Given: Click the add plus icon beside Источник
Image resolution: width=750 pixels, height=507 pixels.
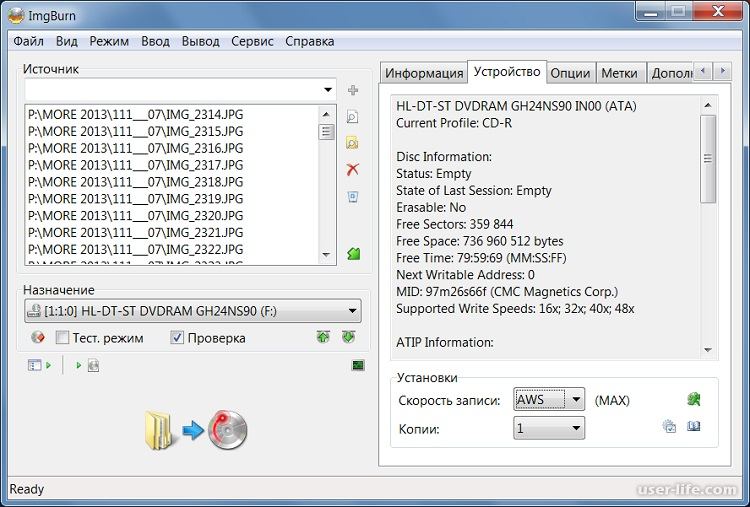Looking at the screenshot, I should point(352,91).
